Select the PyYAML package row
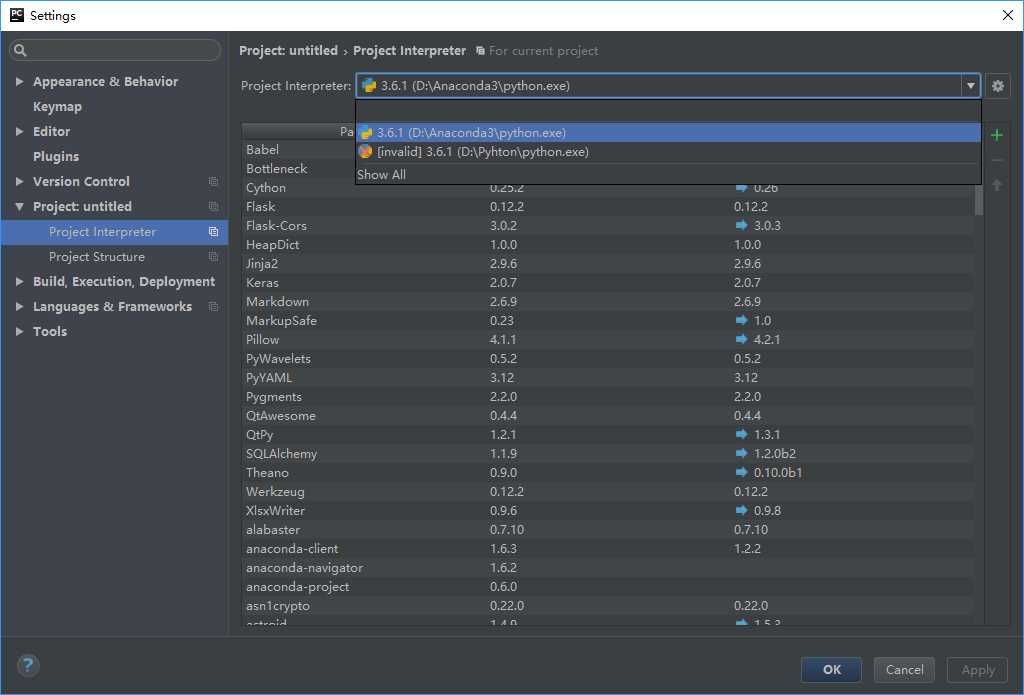This screenshot has width=1024, height=695. pos(607,378)
